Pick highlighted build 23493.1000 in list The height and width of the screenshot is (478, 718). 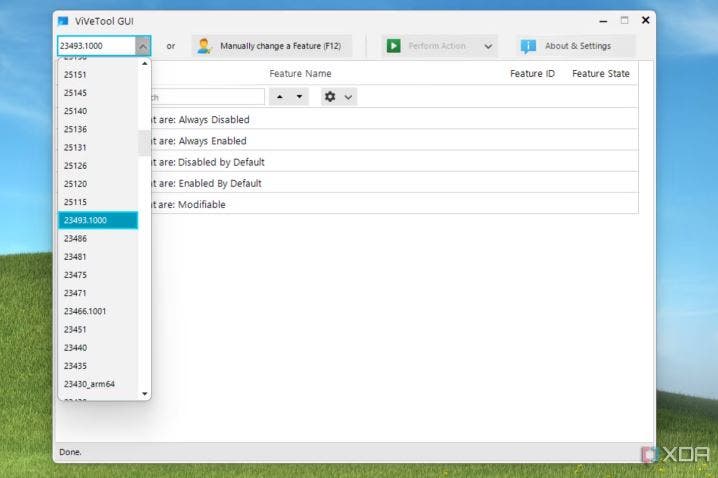(x=98, y=220)
